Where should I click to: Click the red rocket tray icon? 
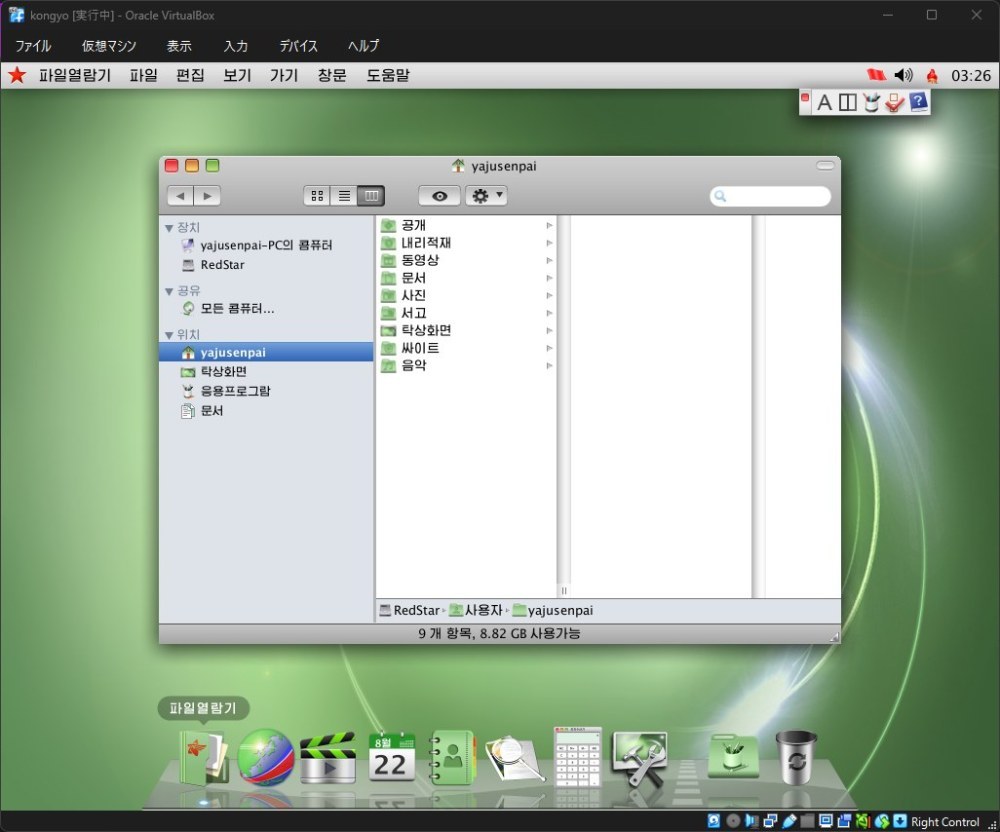[932, 76]
